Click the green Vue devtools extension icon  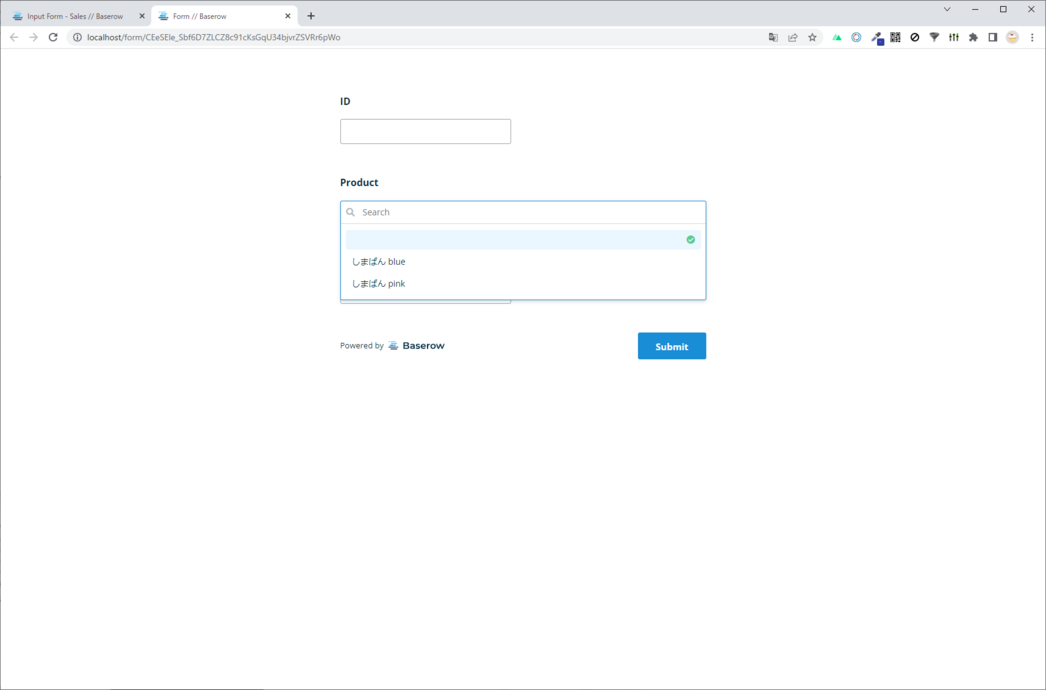pos(837,38)
